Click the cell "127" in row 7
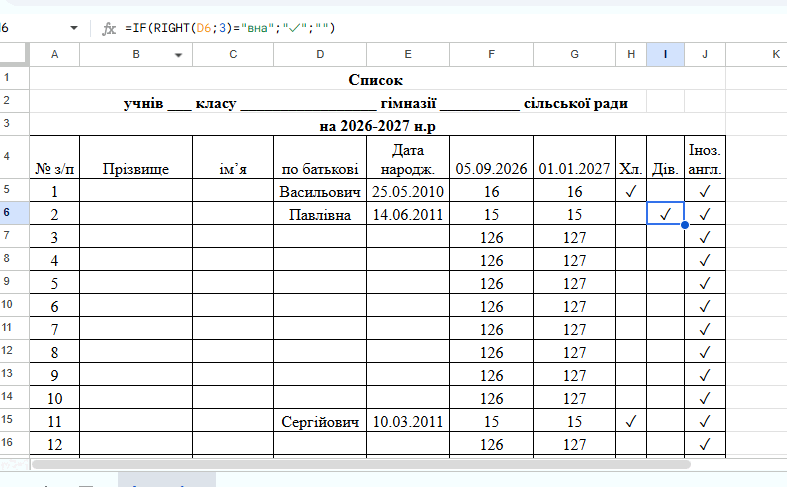This screenshot has height=487, width=787. tap(575, 237)
